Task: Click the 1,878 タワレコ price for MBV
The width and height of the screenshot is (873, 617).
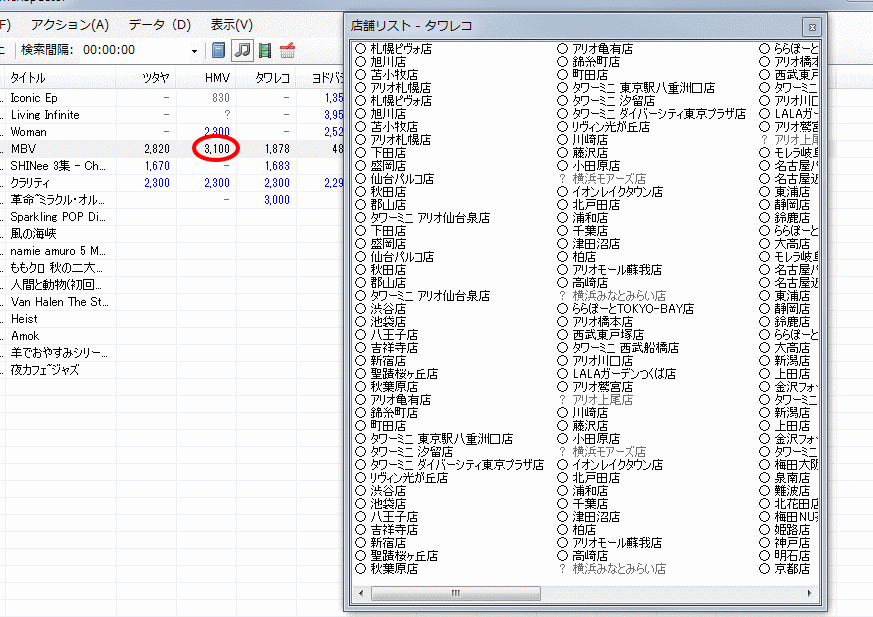Action: tap(277, 149)
